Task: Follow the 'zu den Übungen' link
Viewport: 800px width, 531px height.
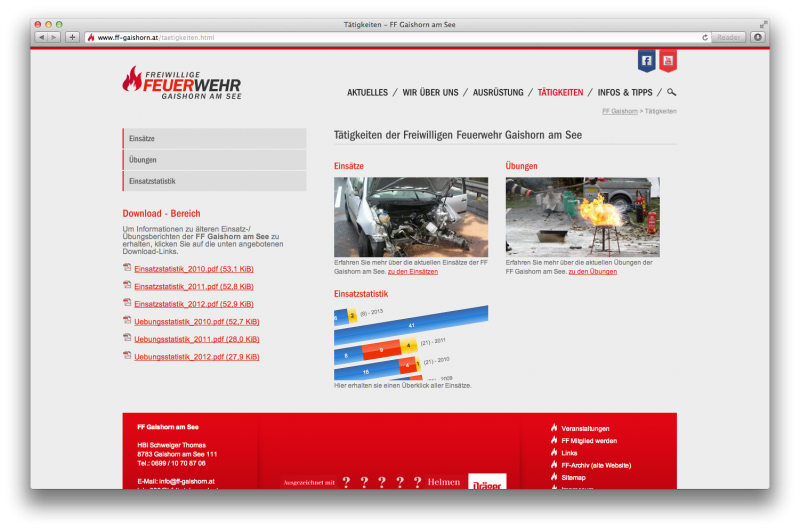Action: [592, 272]
